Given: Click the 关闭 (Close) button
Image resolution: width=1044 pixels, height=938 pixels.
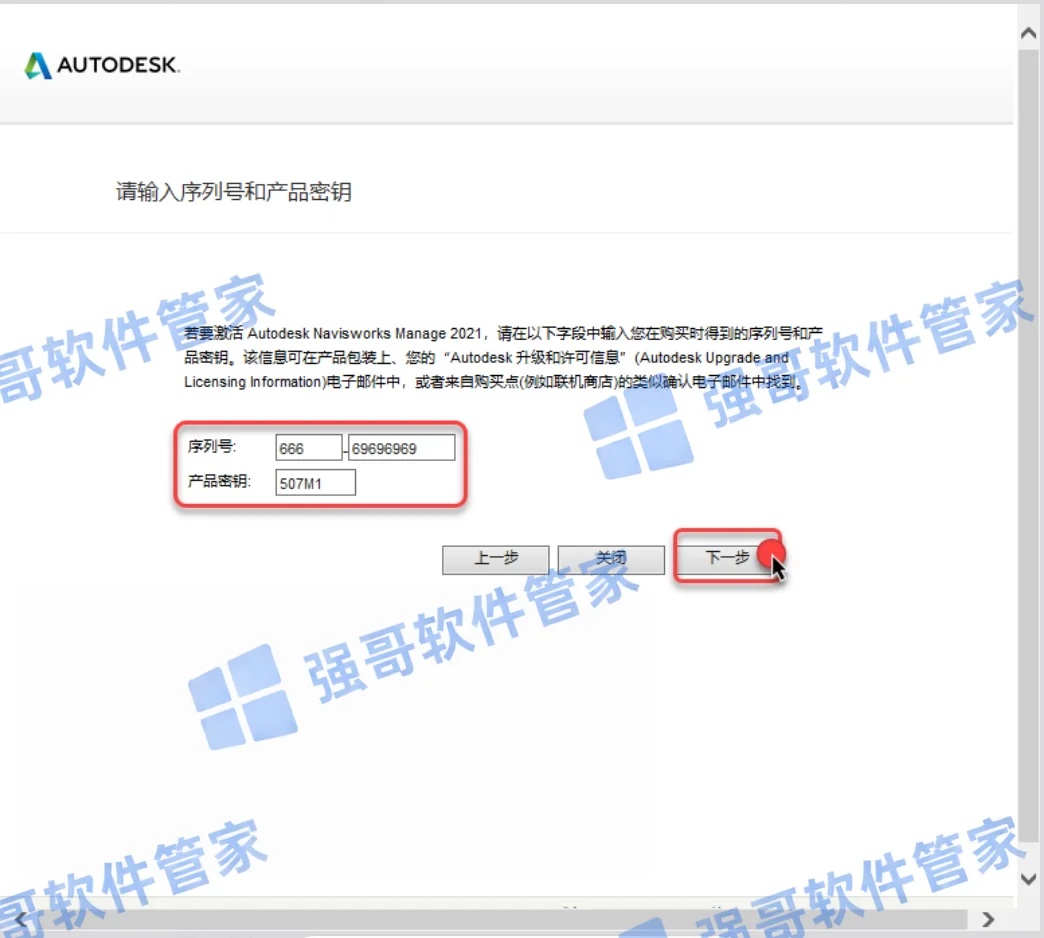Looking at the screenshot, I should point(611,559).
